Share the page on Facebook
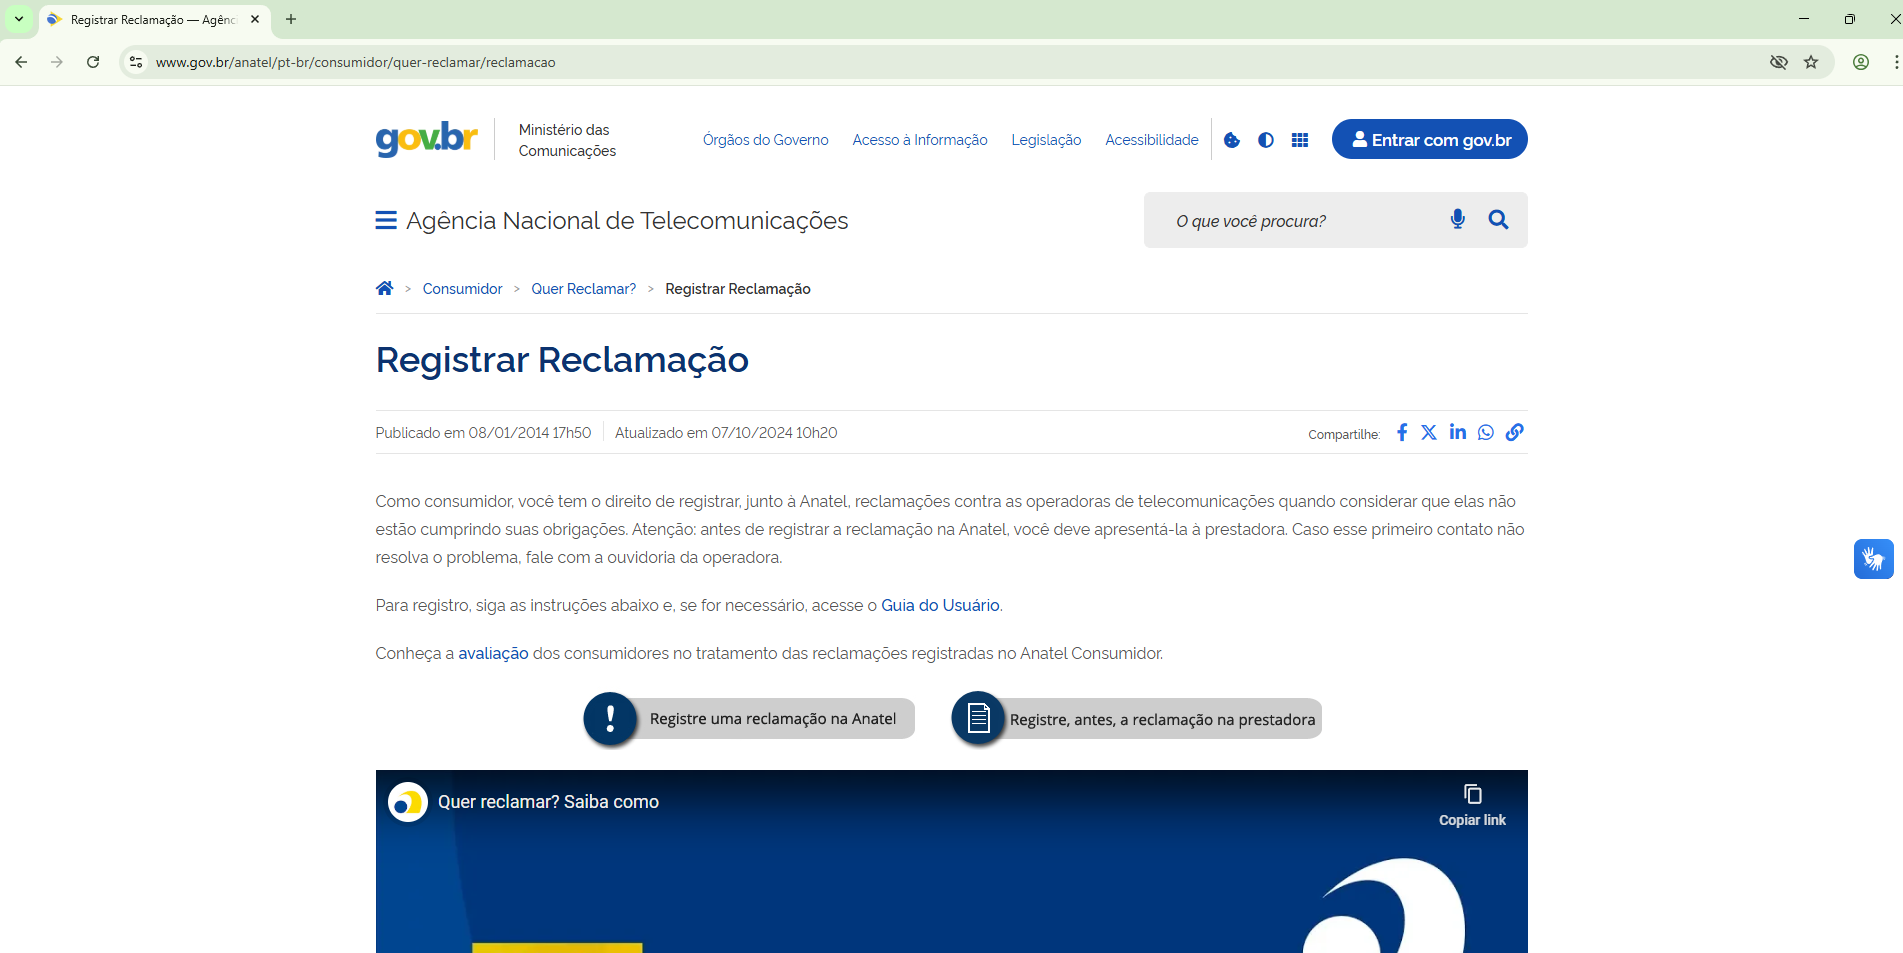Image resolution: width=1903 pixels, height=953 pixels. (1401, 432)
